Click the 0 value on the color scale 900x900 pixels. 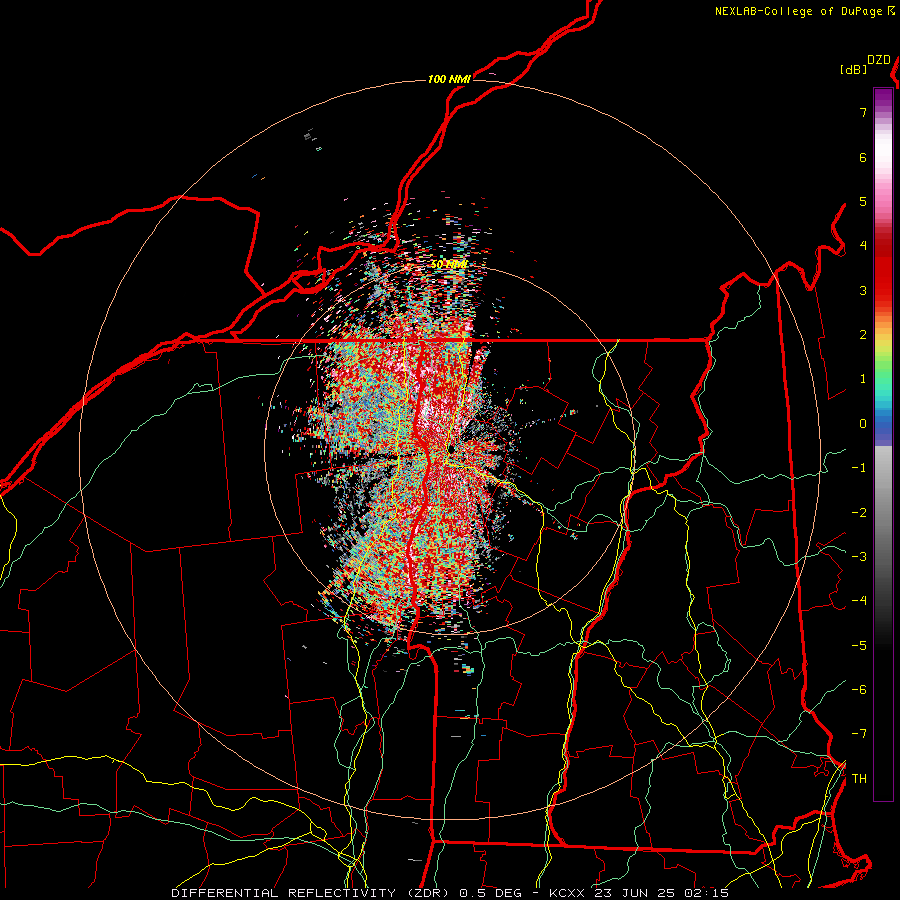[863, 424]
